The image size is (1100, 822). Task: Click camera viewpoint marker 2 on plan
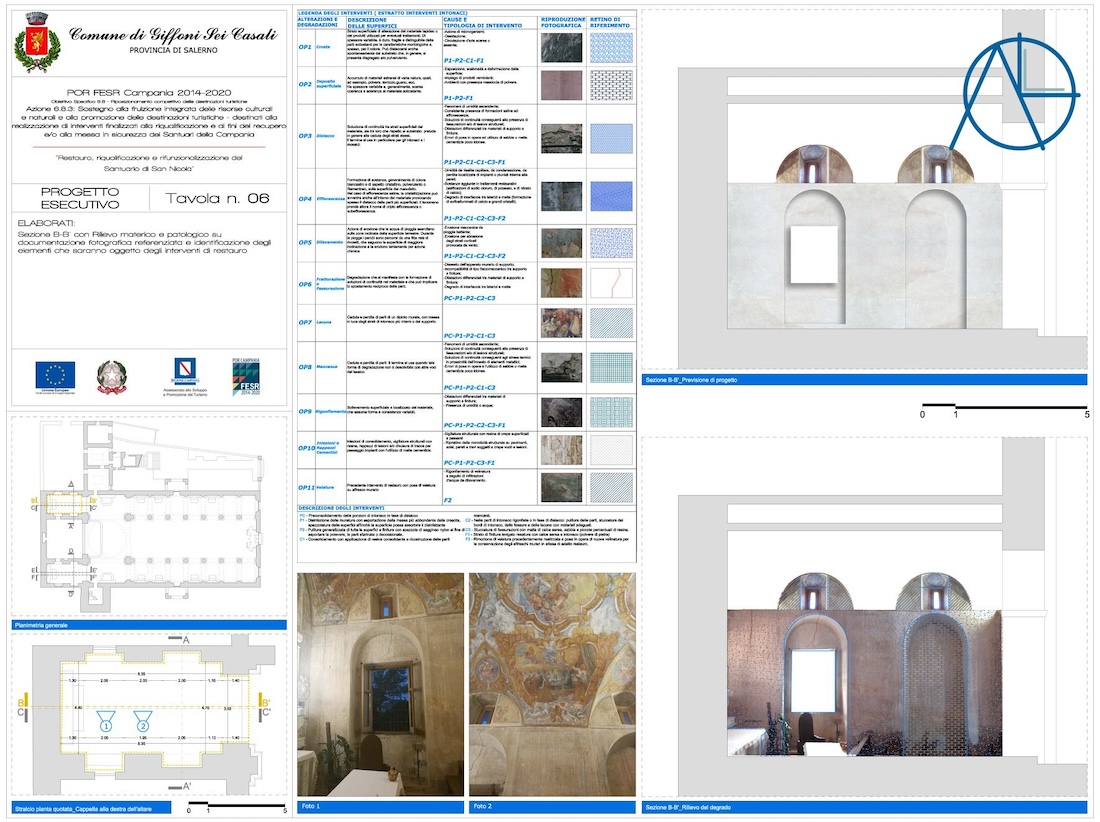[x=143, y=722]
